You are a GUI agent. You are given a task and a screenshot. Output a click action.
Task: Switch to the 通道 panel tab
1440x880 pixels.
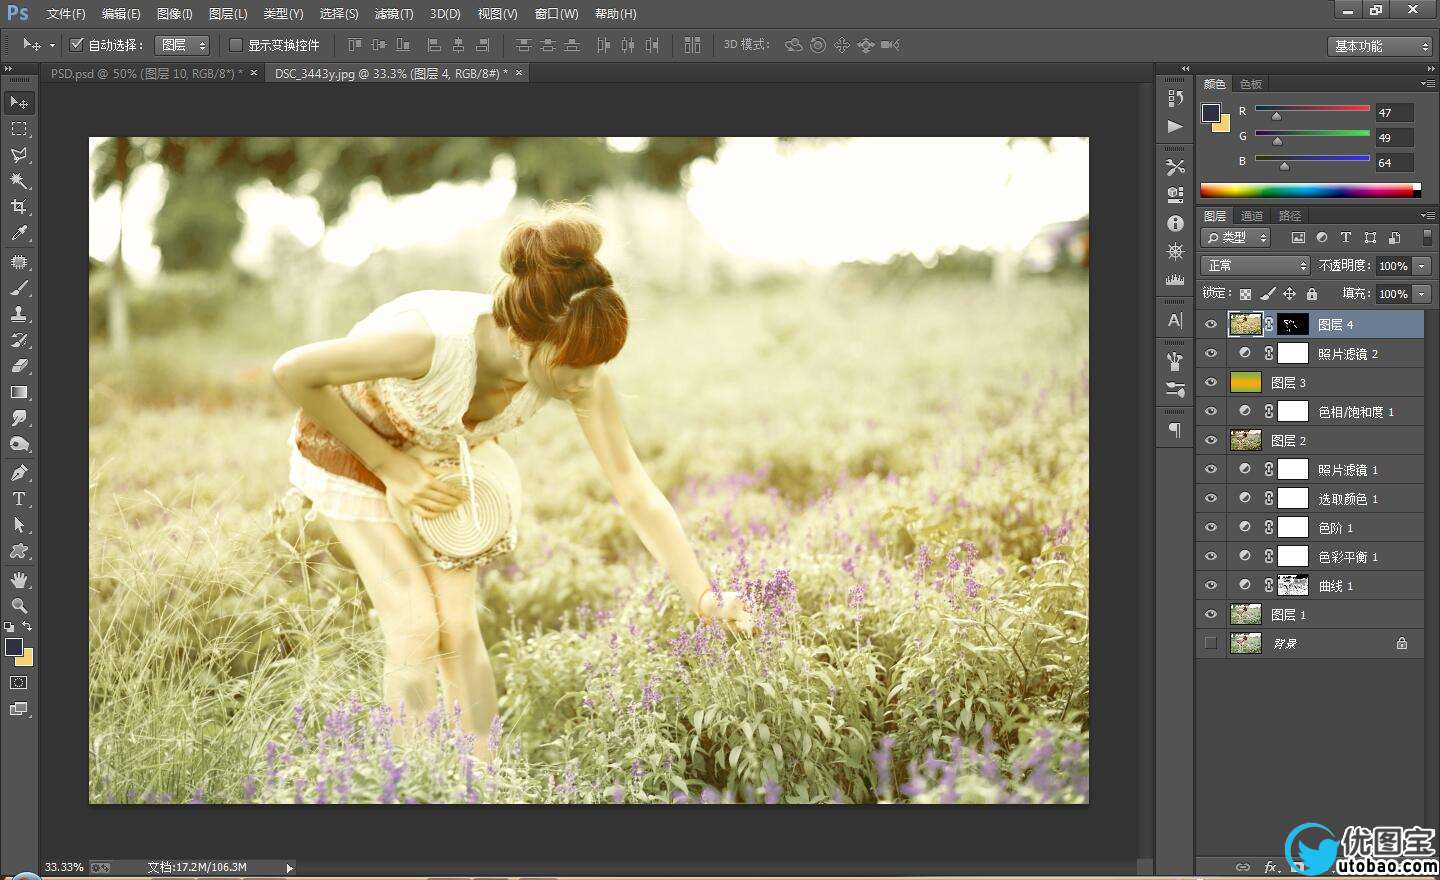pos(1252,216)
